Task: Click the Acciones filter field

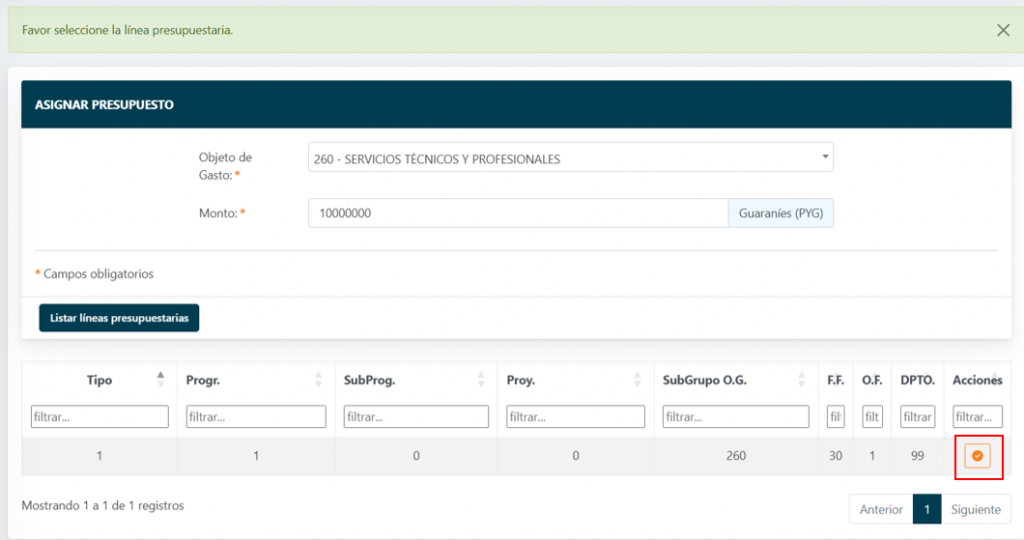Action: click(x=977, y=416)
